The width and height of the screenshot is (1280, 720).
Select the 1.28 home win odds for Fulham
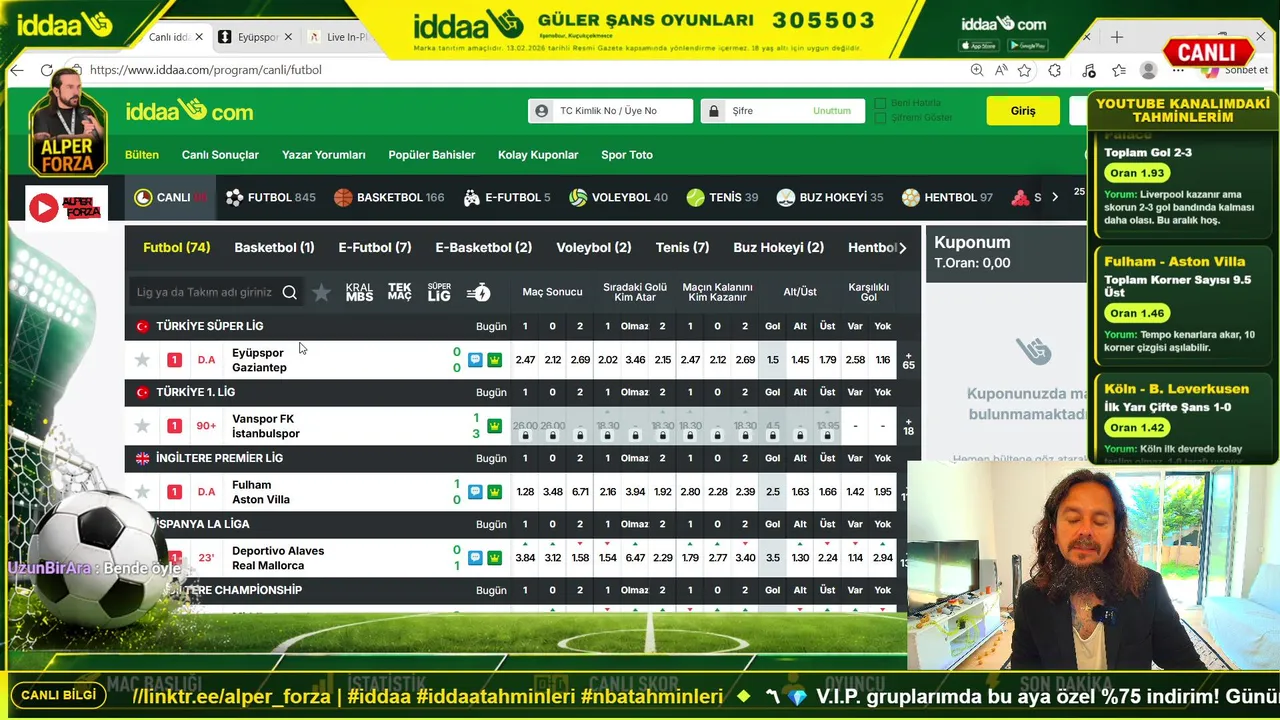click(525, 492)
